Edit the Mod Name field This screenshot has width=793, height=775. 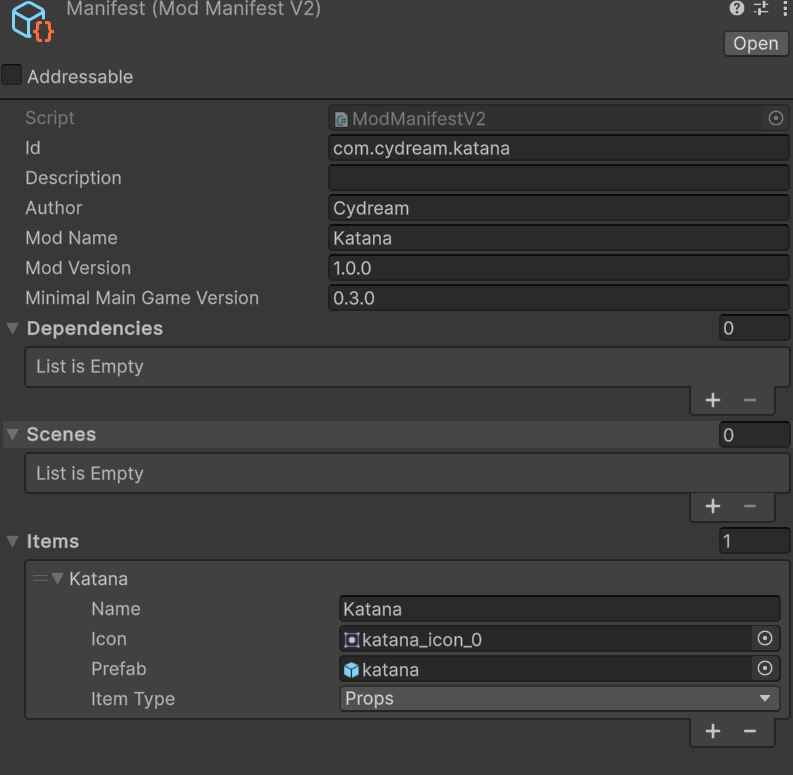click(558, 238)
